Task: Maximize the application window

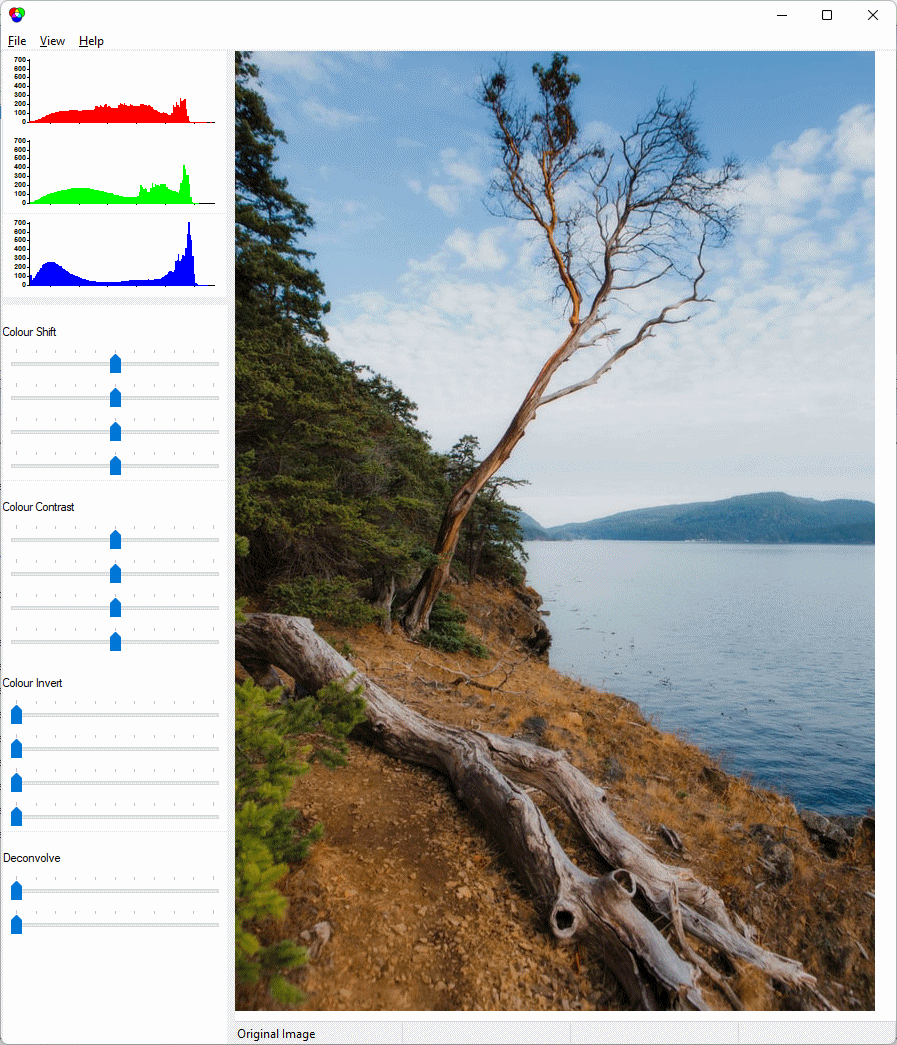Action: tap(827, 15)
